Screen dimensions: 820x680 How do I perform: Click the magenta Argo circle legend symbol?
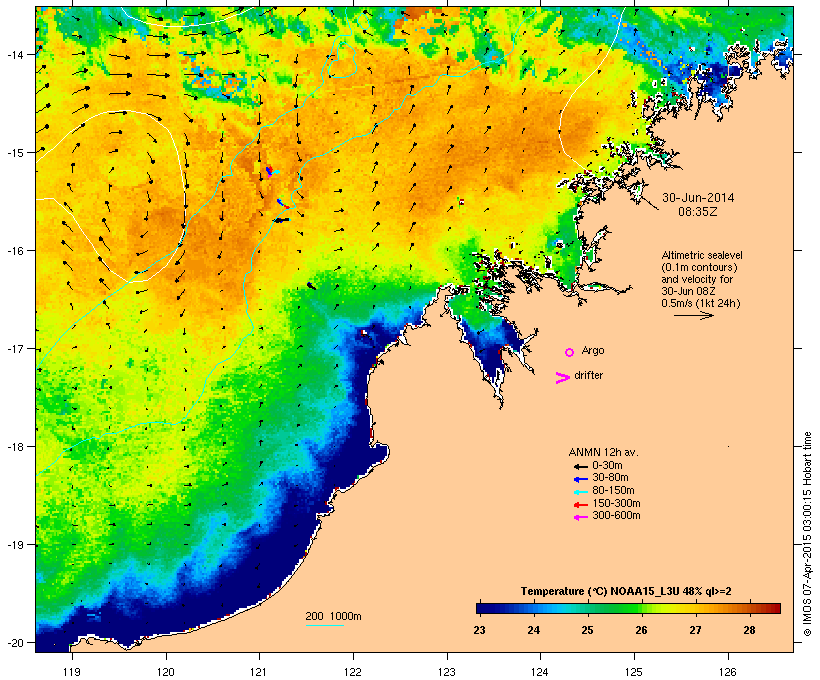tap(570, 352)
